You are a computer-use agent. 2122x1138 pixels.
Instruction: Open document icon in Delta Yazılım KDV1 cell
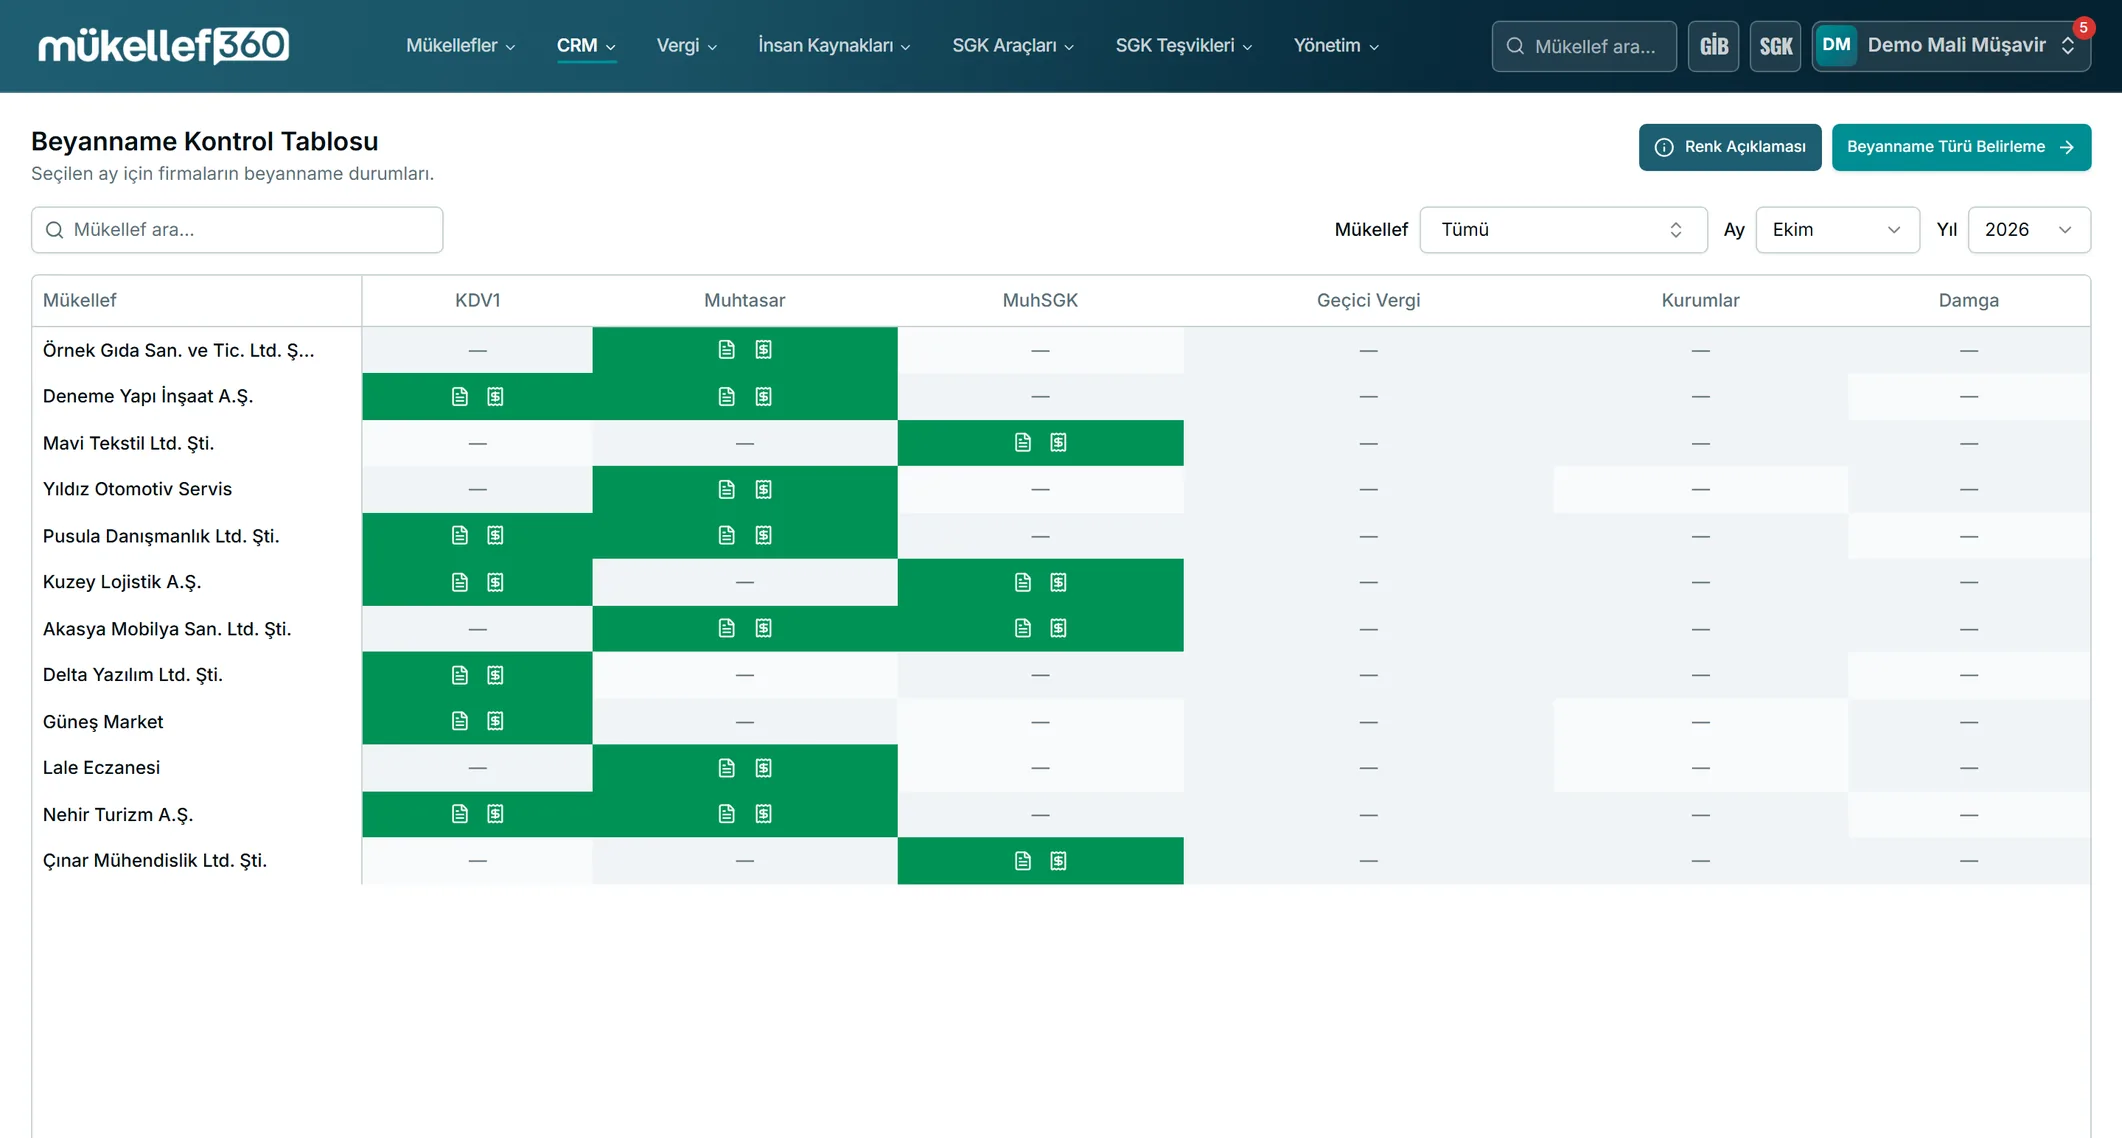click(x=460, y=675)
